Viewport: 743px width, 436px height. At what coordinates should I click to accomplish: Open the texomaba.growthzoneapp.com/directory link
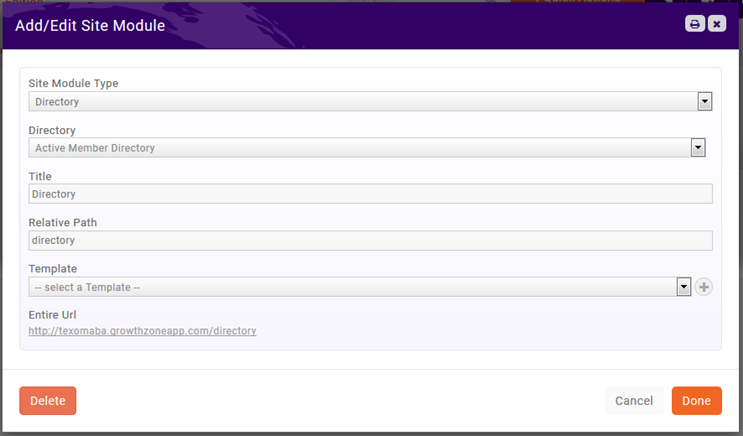142,330
